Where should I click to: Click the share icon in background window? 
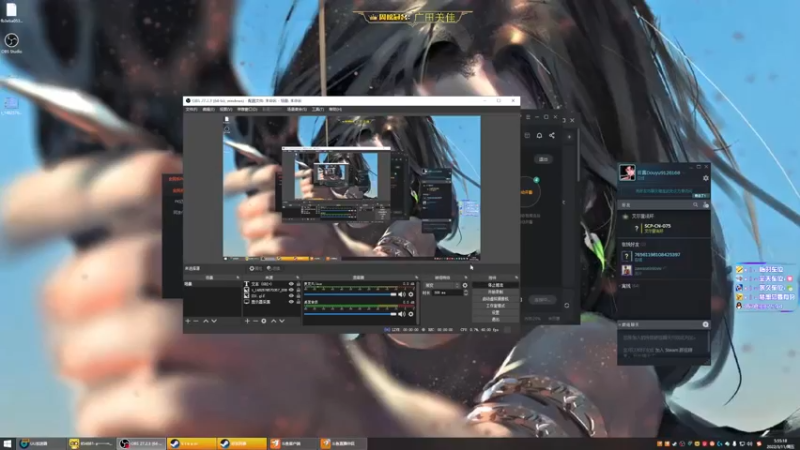552,135
